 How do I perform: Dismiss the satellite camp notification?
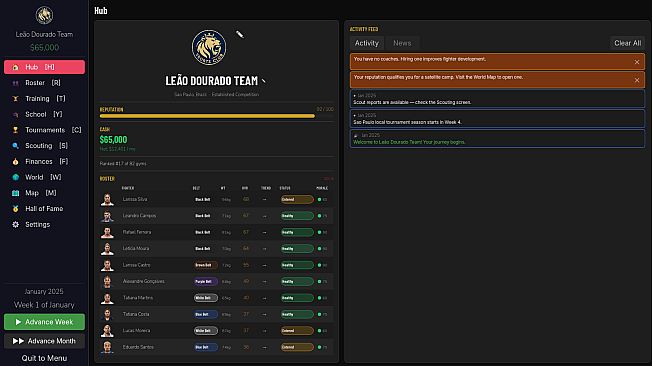pyautogui.click(x=637, y=80)
